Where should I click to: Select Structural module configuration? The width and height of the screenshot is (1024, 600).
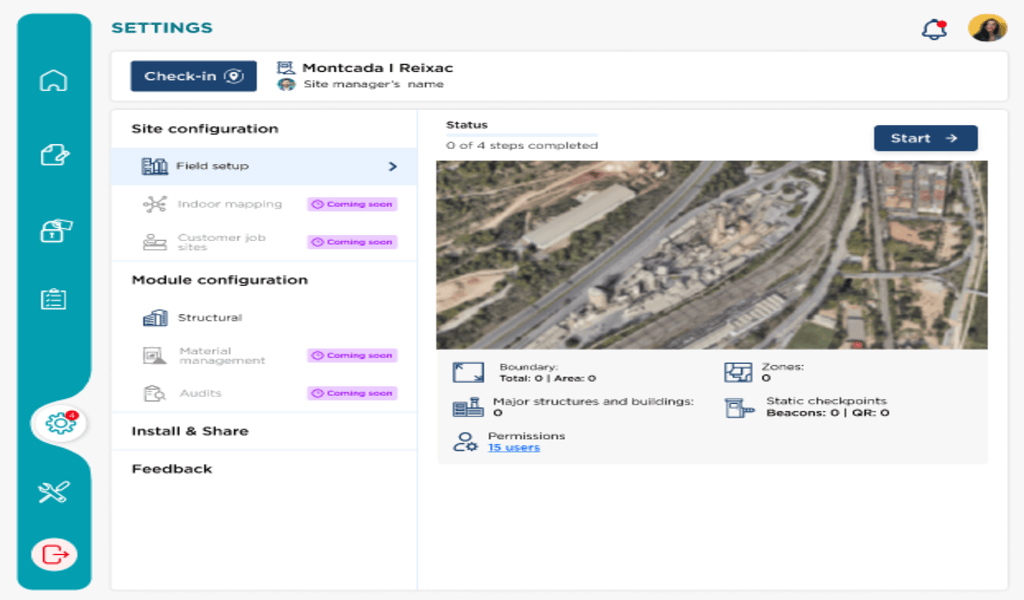click(209, 318)
